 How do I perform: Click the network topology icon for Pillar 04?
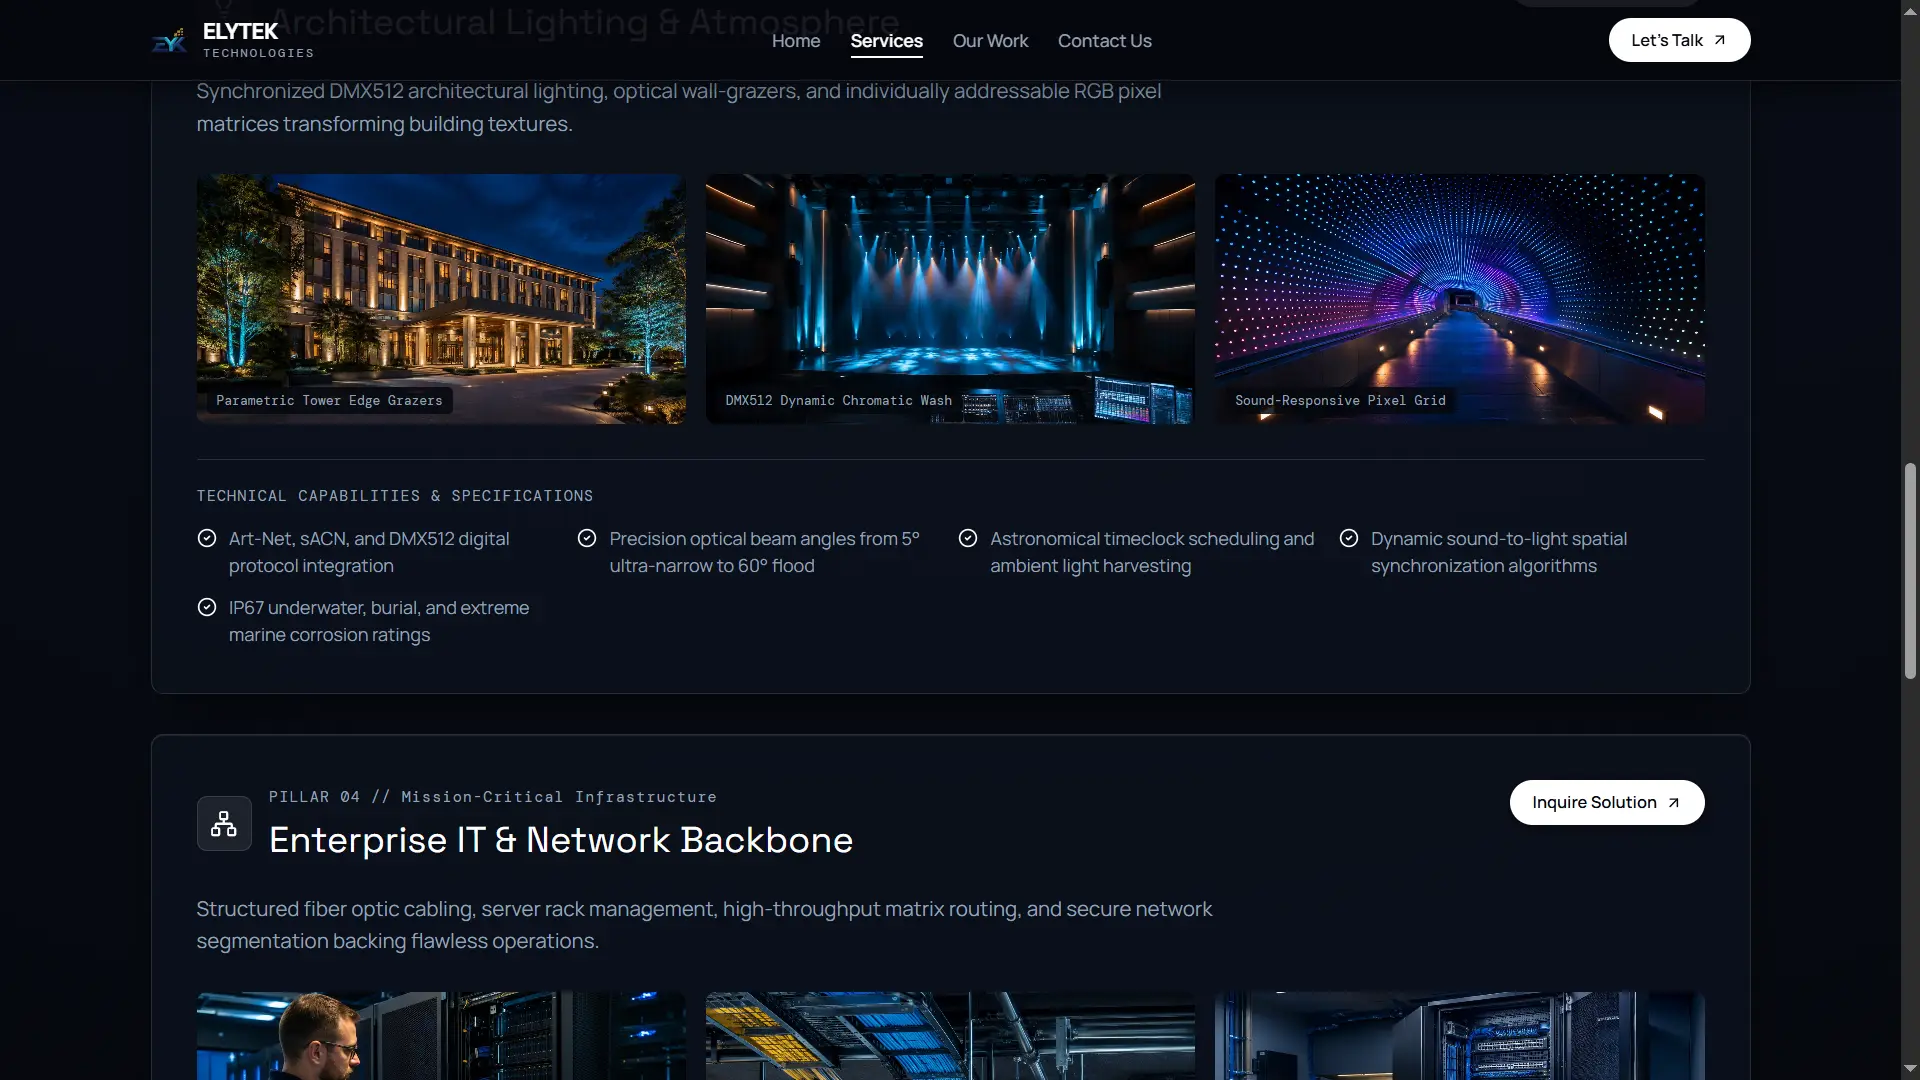(x=224, y=823)
